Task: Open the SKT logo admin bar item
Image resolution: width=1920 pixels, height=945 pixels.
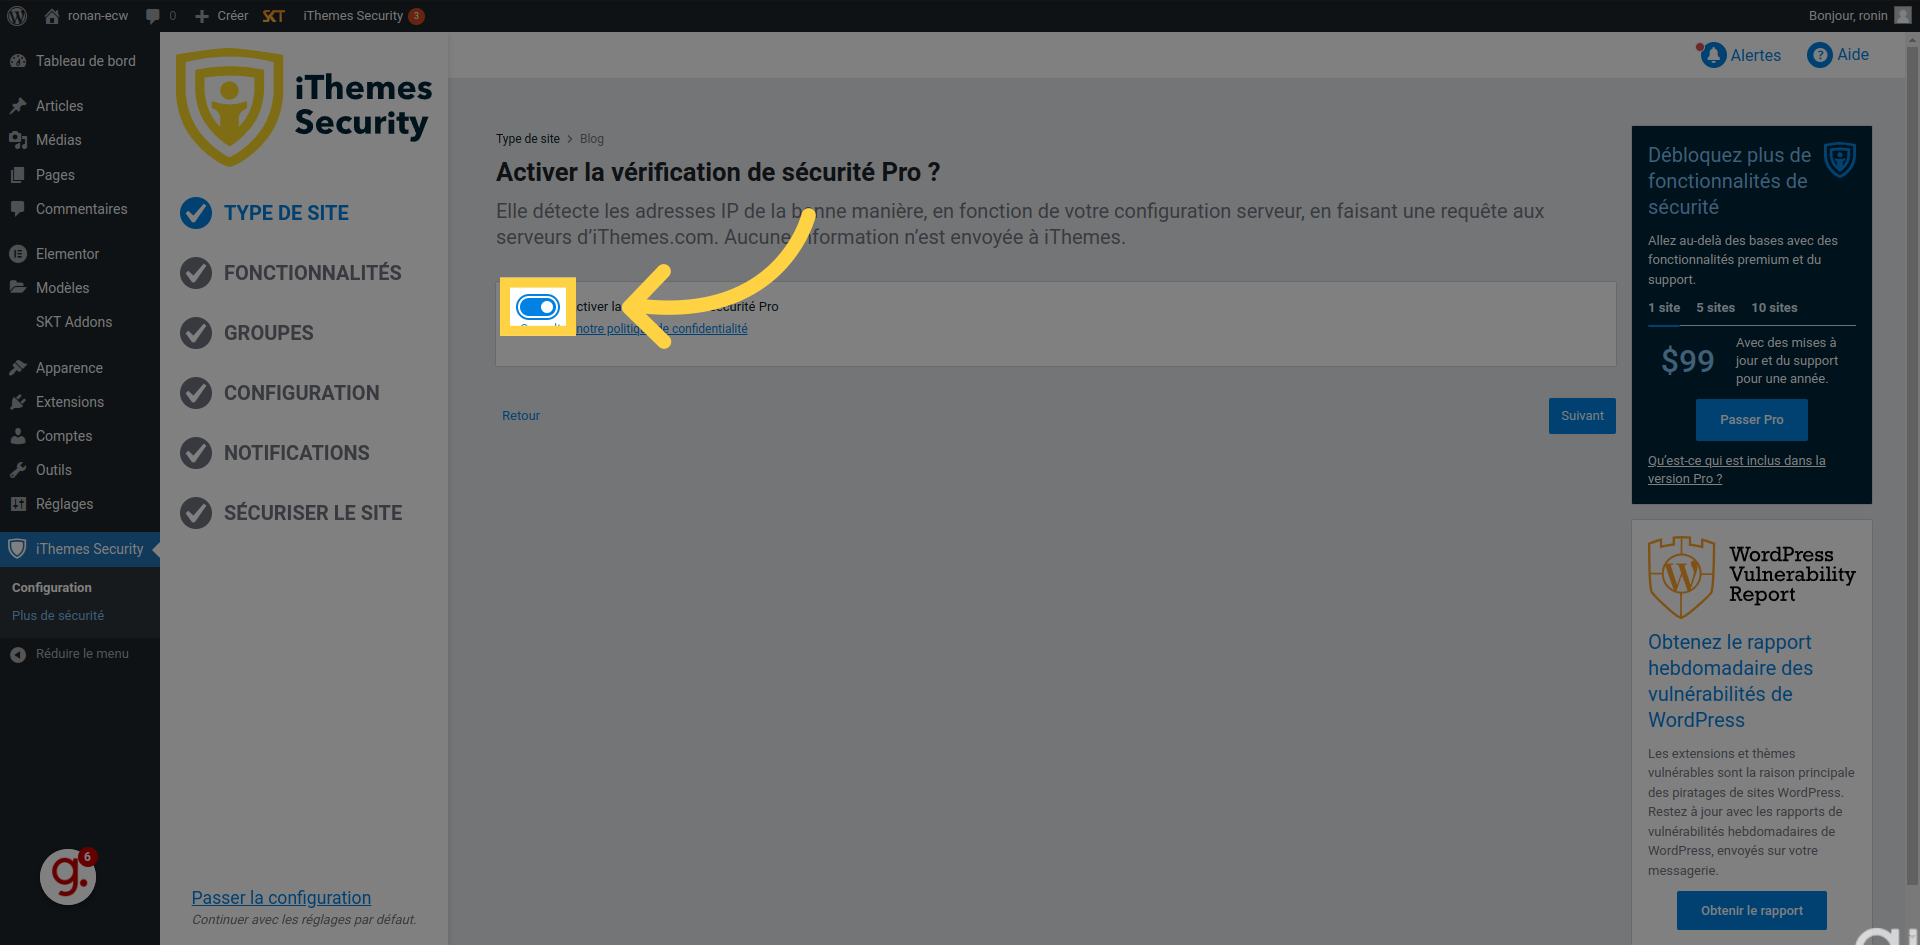Action: click(x=274, y=16)
